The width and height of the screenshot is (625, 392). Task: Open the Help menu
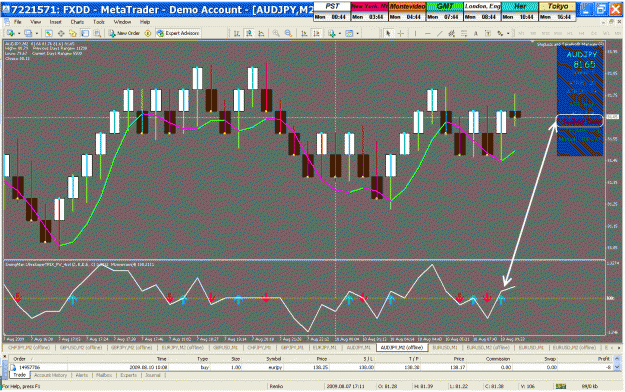pos(145,22)
